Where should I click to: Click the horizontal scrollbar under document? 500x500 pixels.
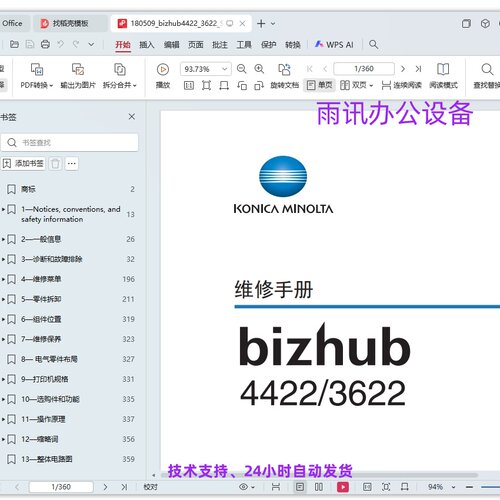click(319, 475)
